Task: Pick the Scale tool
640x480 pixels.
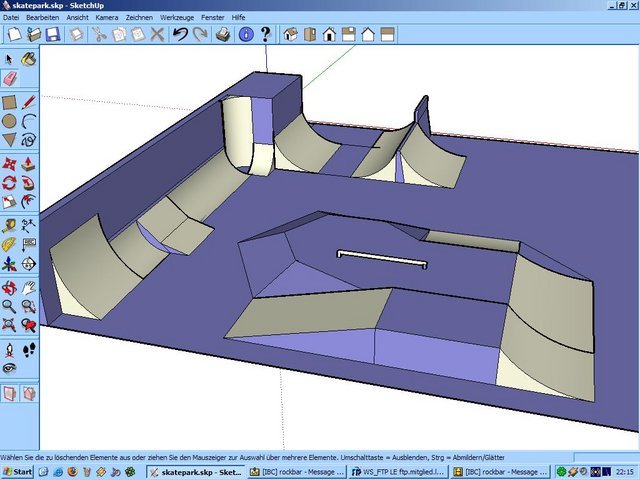Action: click(9, 201)
